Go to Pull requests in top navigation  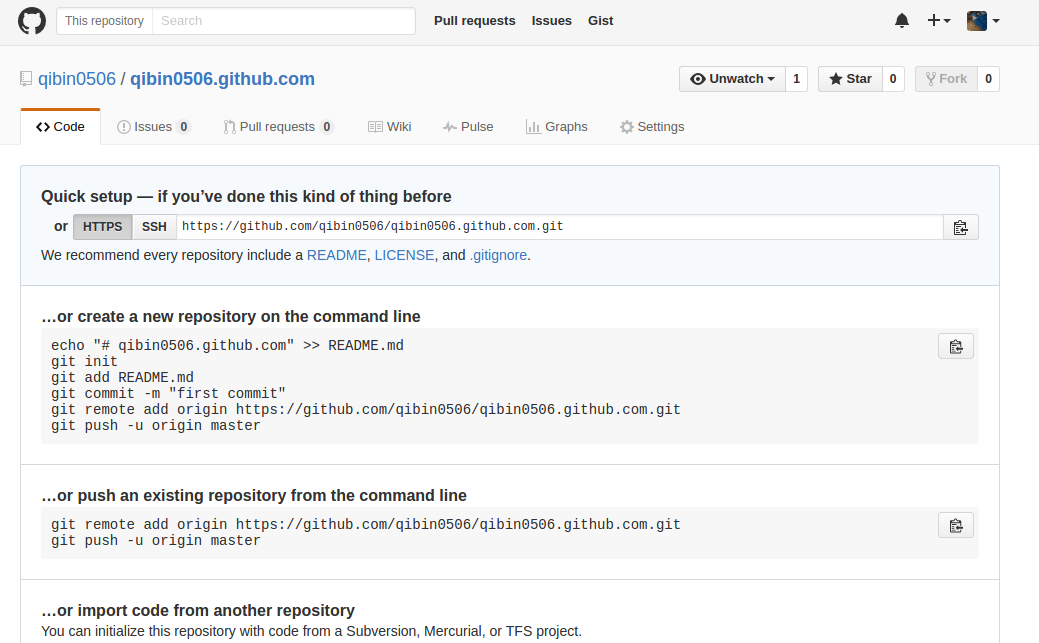point(474,21)
